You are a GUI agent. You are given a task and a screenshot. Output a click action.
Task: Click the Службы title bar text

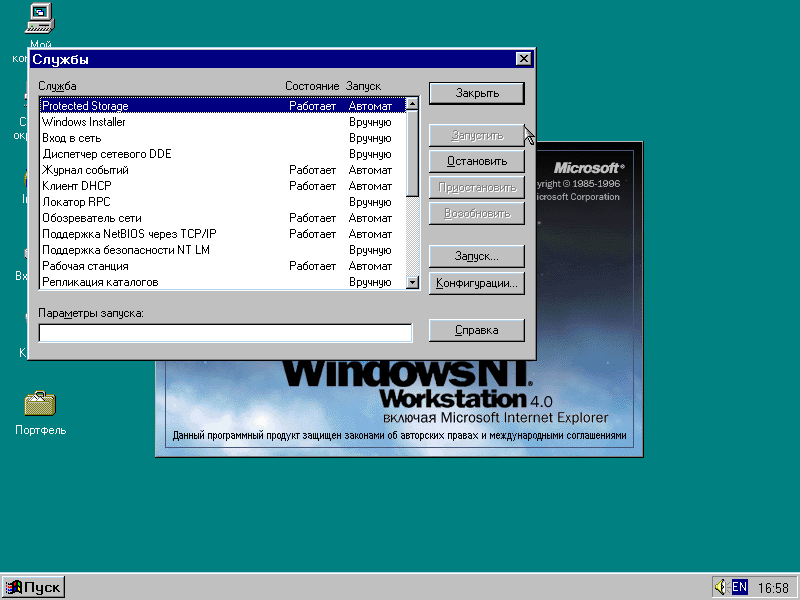coord(60,59)
